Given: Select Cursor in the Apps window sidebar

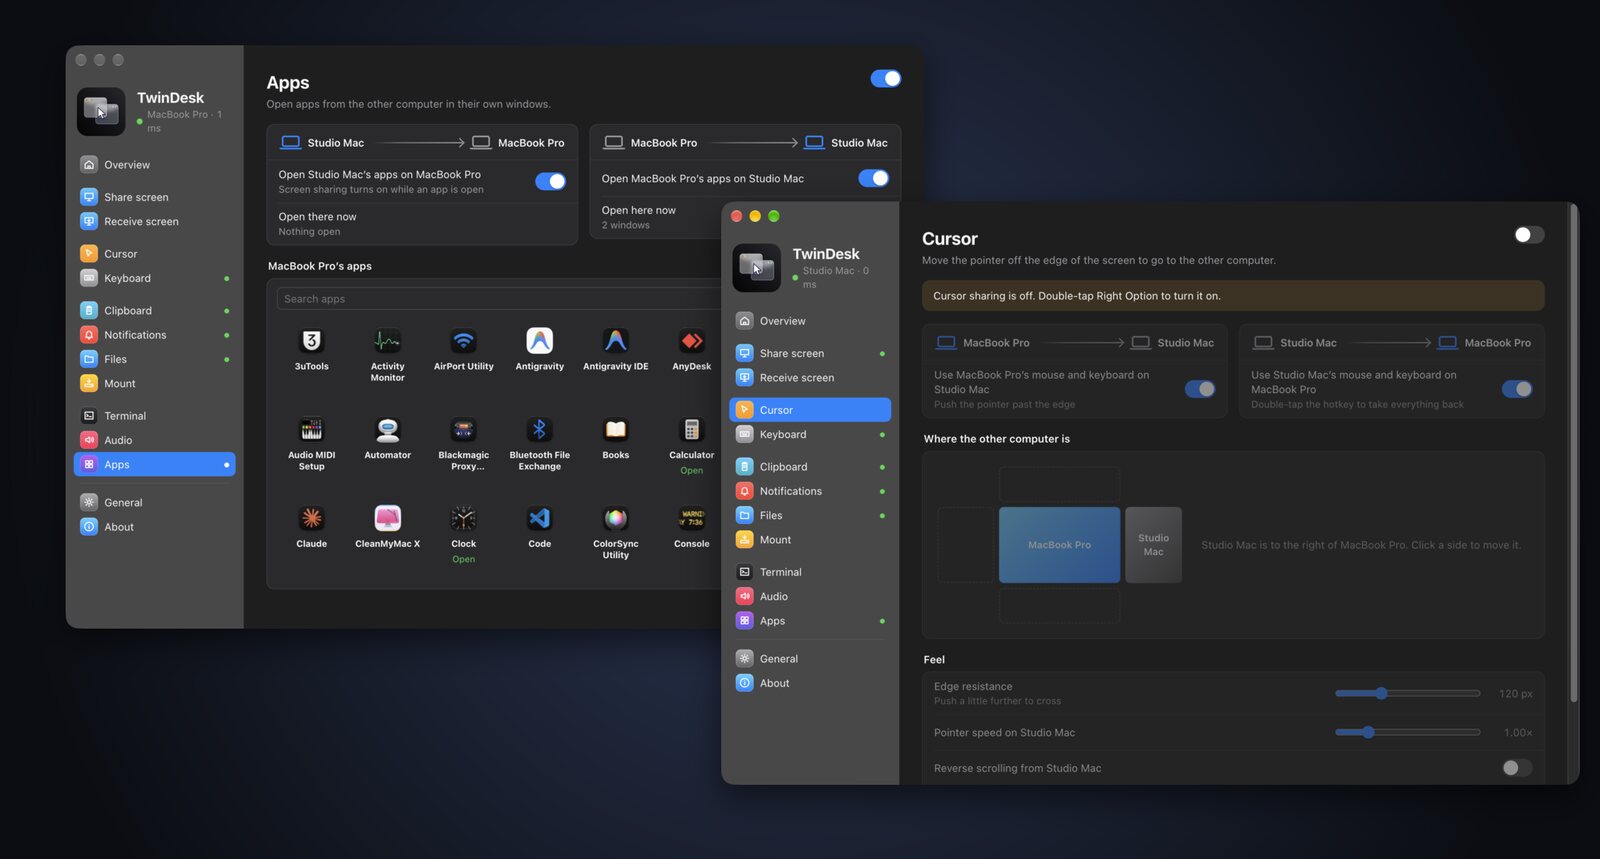Looking at the screenshot, I should point(154,254).
